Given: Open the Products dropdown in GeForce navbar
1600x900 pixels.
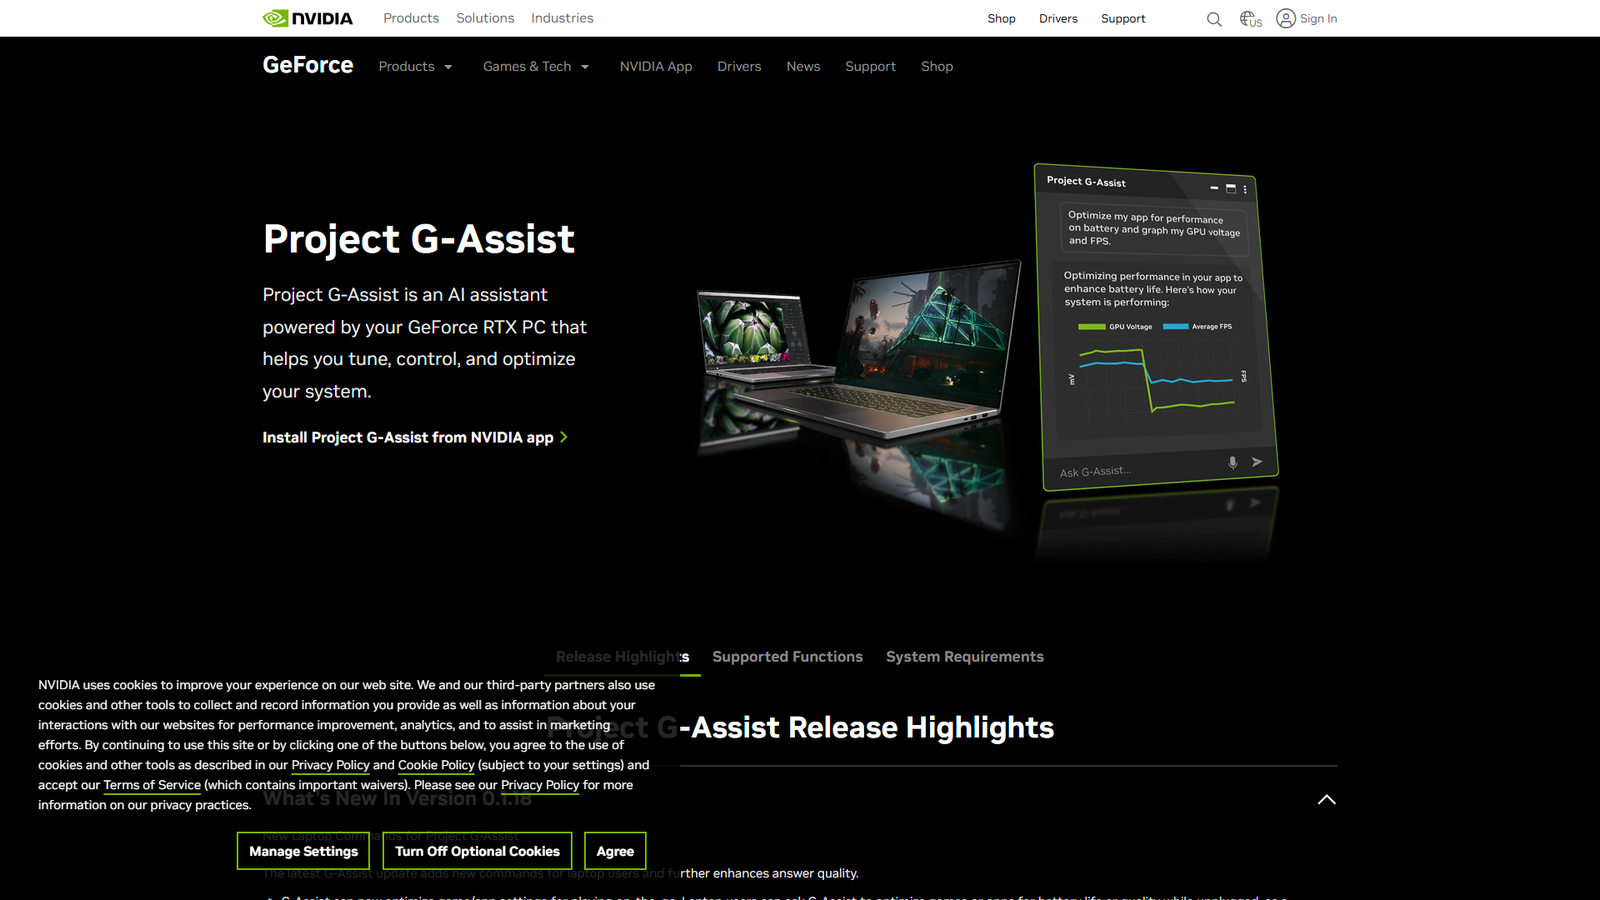Looking at the screenshot, I should 414,66.
